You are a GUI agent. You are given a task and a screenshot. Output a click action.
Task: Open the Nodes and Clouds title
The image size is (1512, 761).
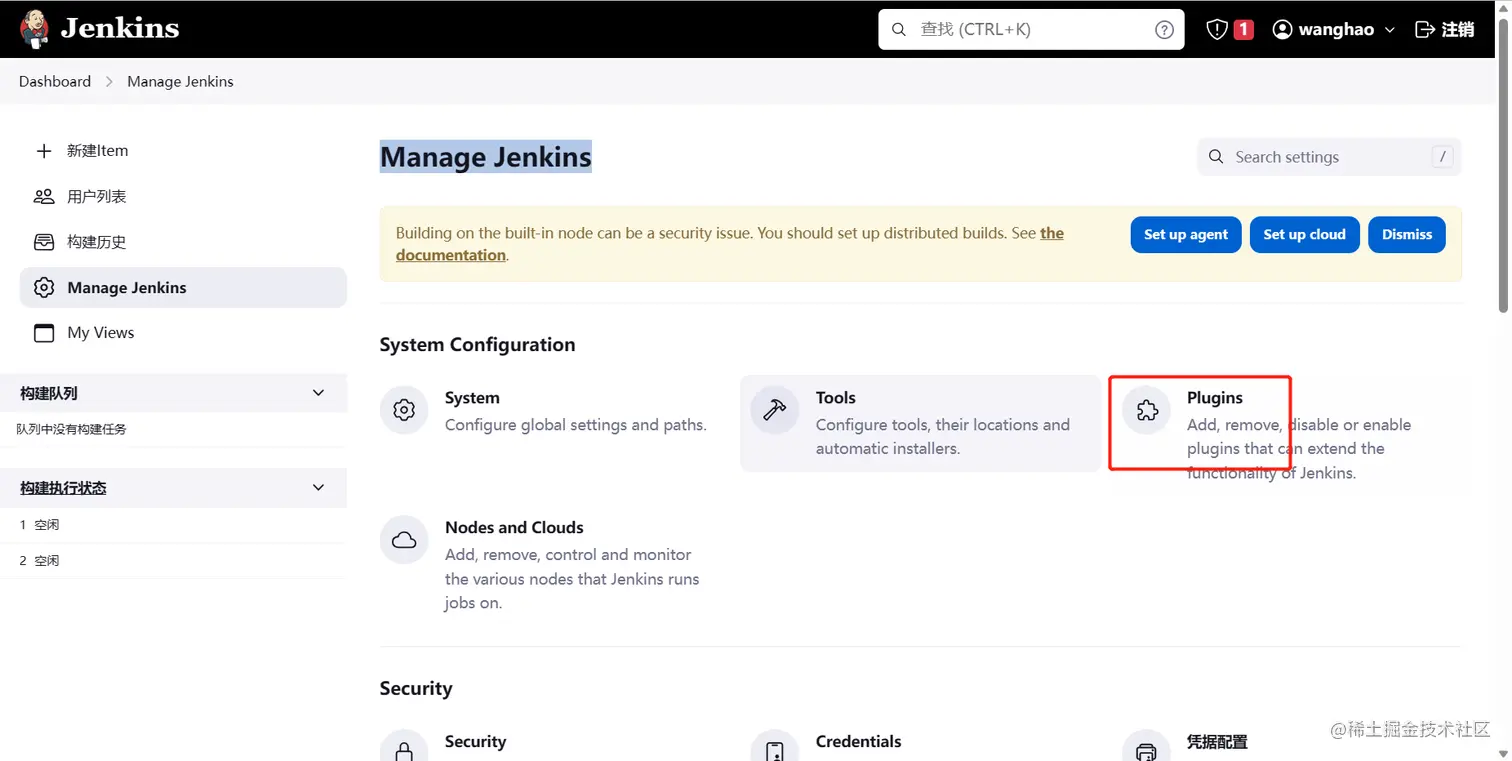coord(514,528)
